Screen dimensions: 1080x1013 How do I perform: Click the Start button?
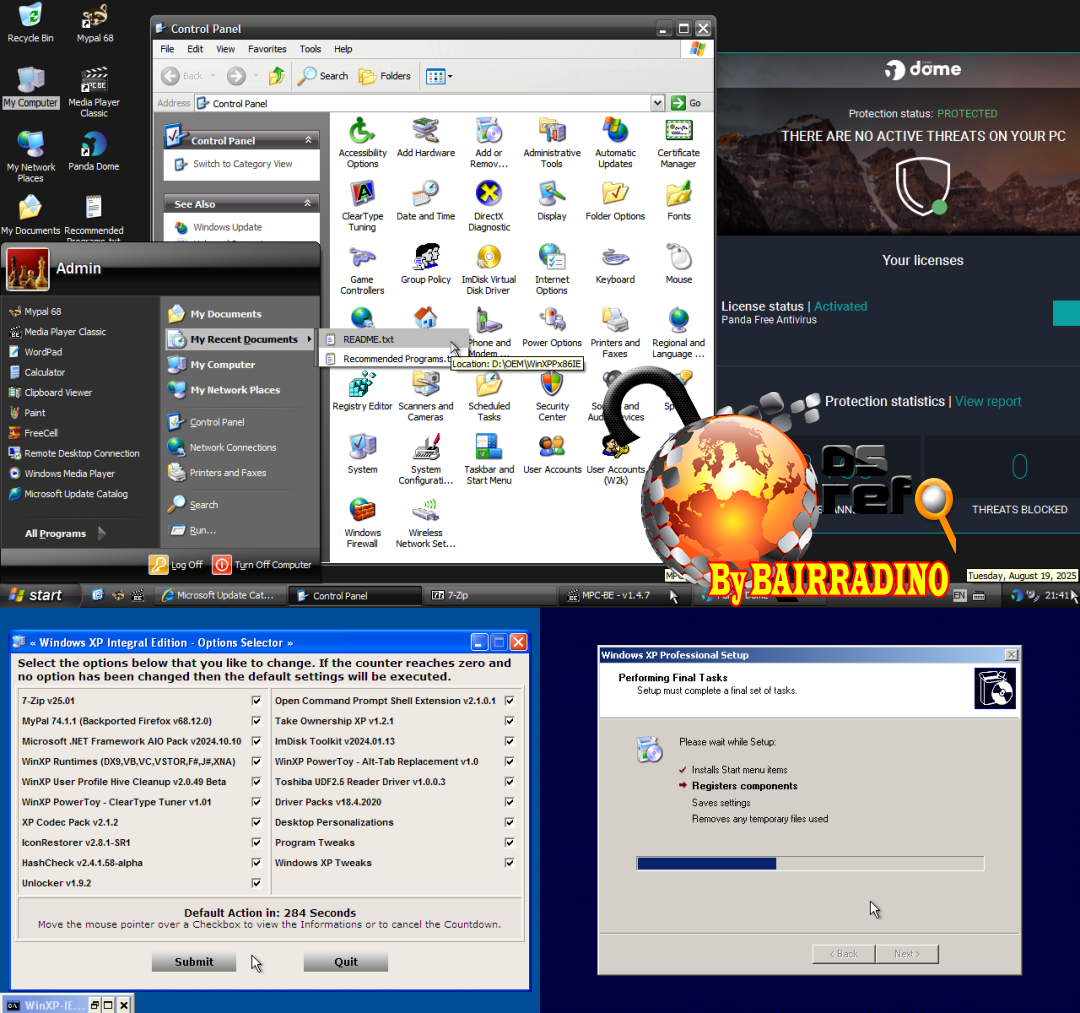[39, 595]
